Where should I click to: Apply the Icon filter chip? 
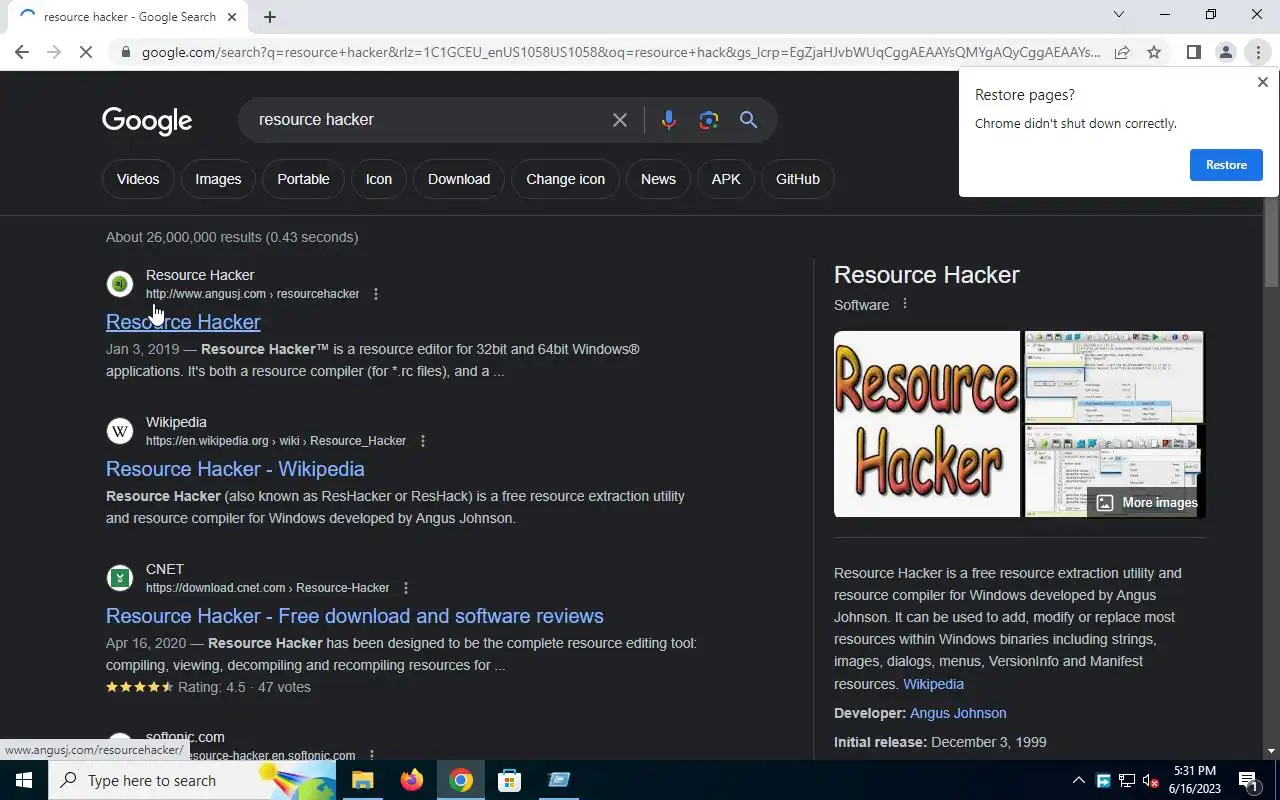379,179
